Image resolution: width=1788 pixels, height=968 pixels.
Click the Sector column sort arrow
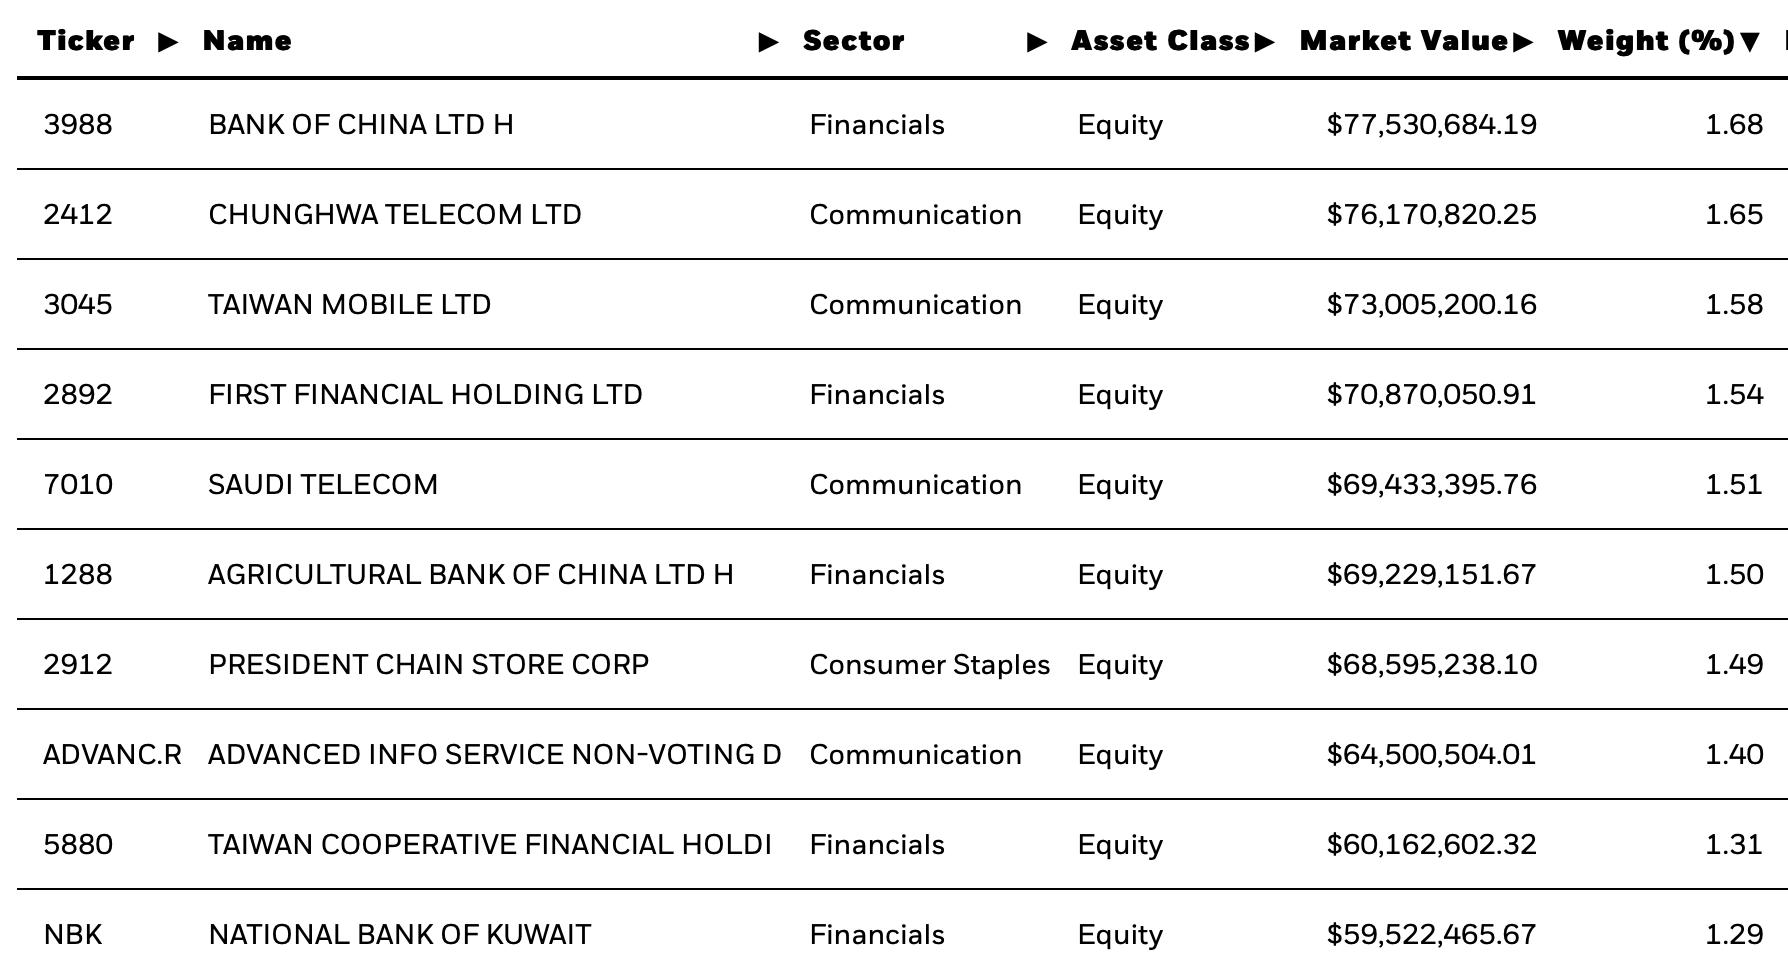tap(1037, 42)
